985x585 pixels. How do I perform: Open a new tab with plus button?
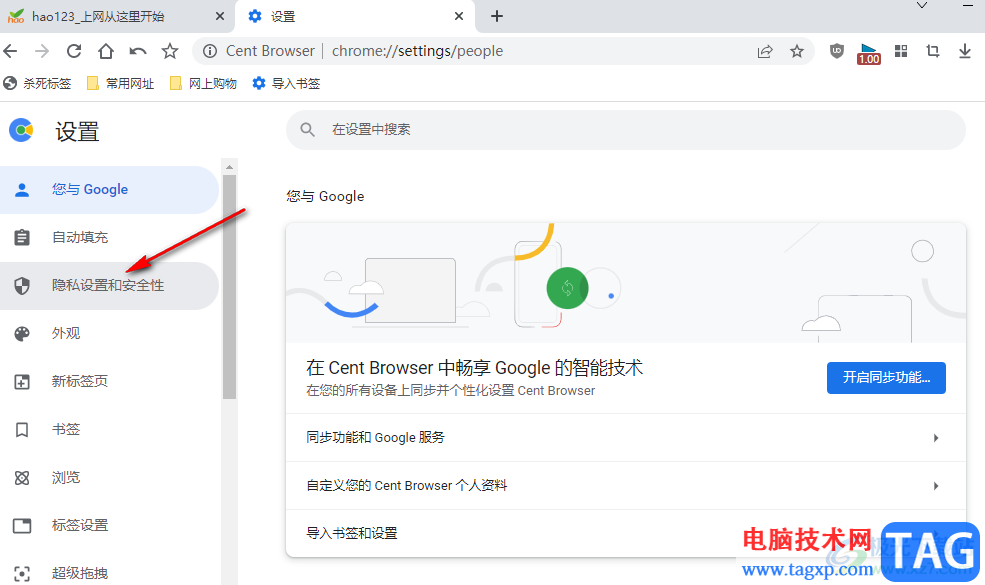(496, 16)
